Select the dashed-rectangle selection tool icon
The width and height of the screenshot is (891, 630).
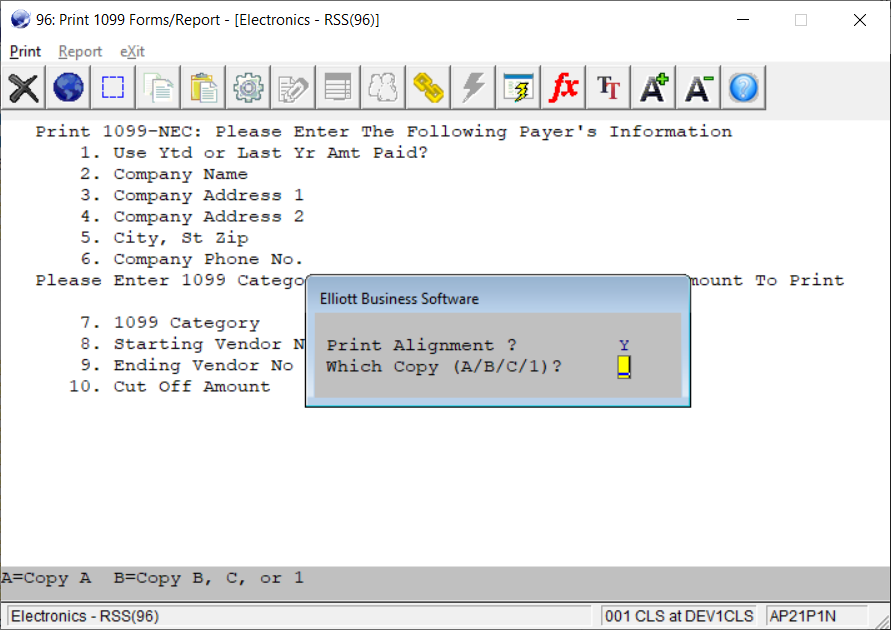pyautogui.click(x=113, y=87)
